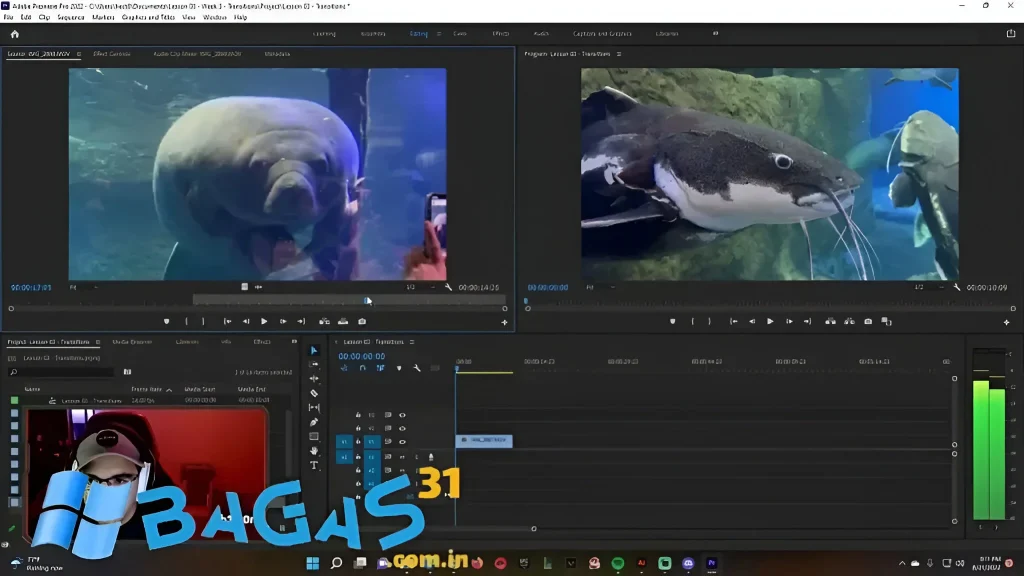This screenshot has width=1024, height=576.
Task: Click Source monitor Export Frame camera
Action: [362, 321]
